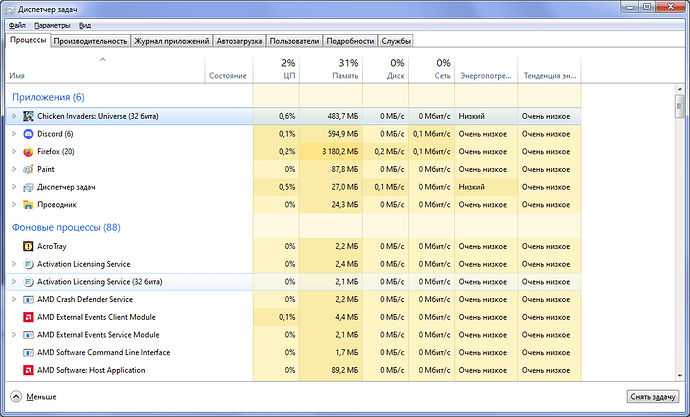
Task: Click the AcroTray process icon
Action: 28,246
